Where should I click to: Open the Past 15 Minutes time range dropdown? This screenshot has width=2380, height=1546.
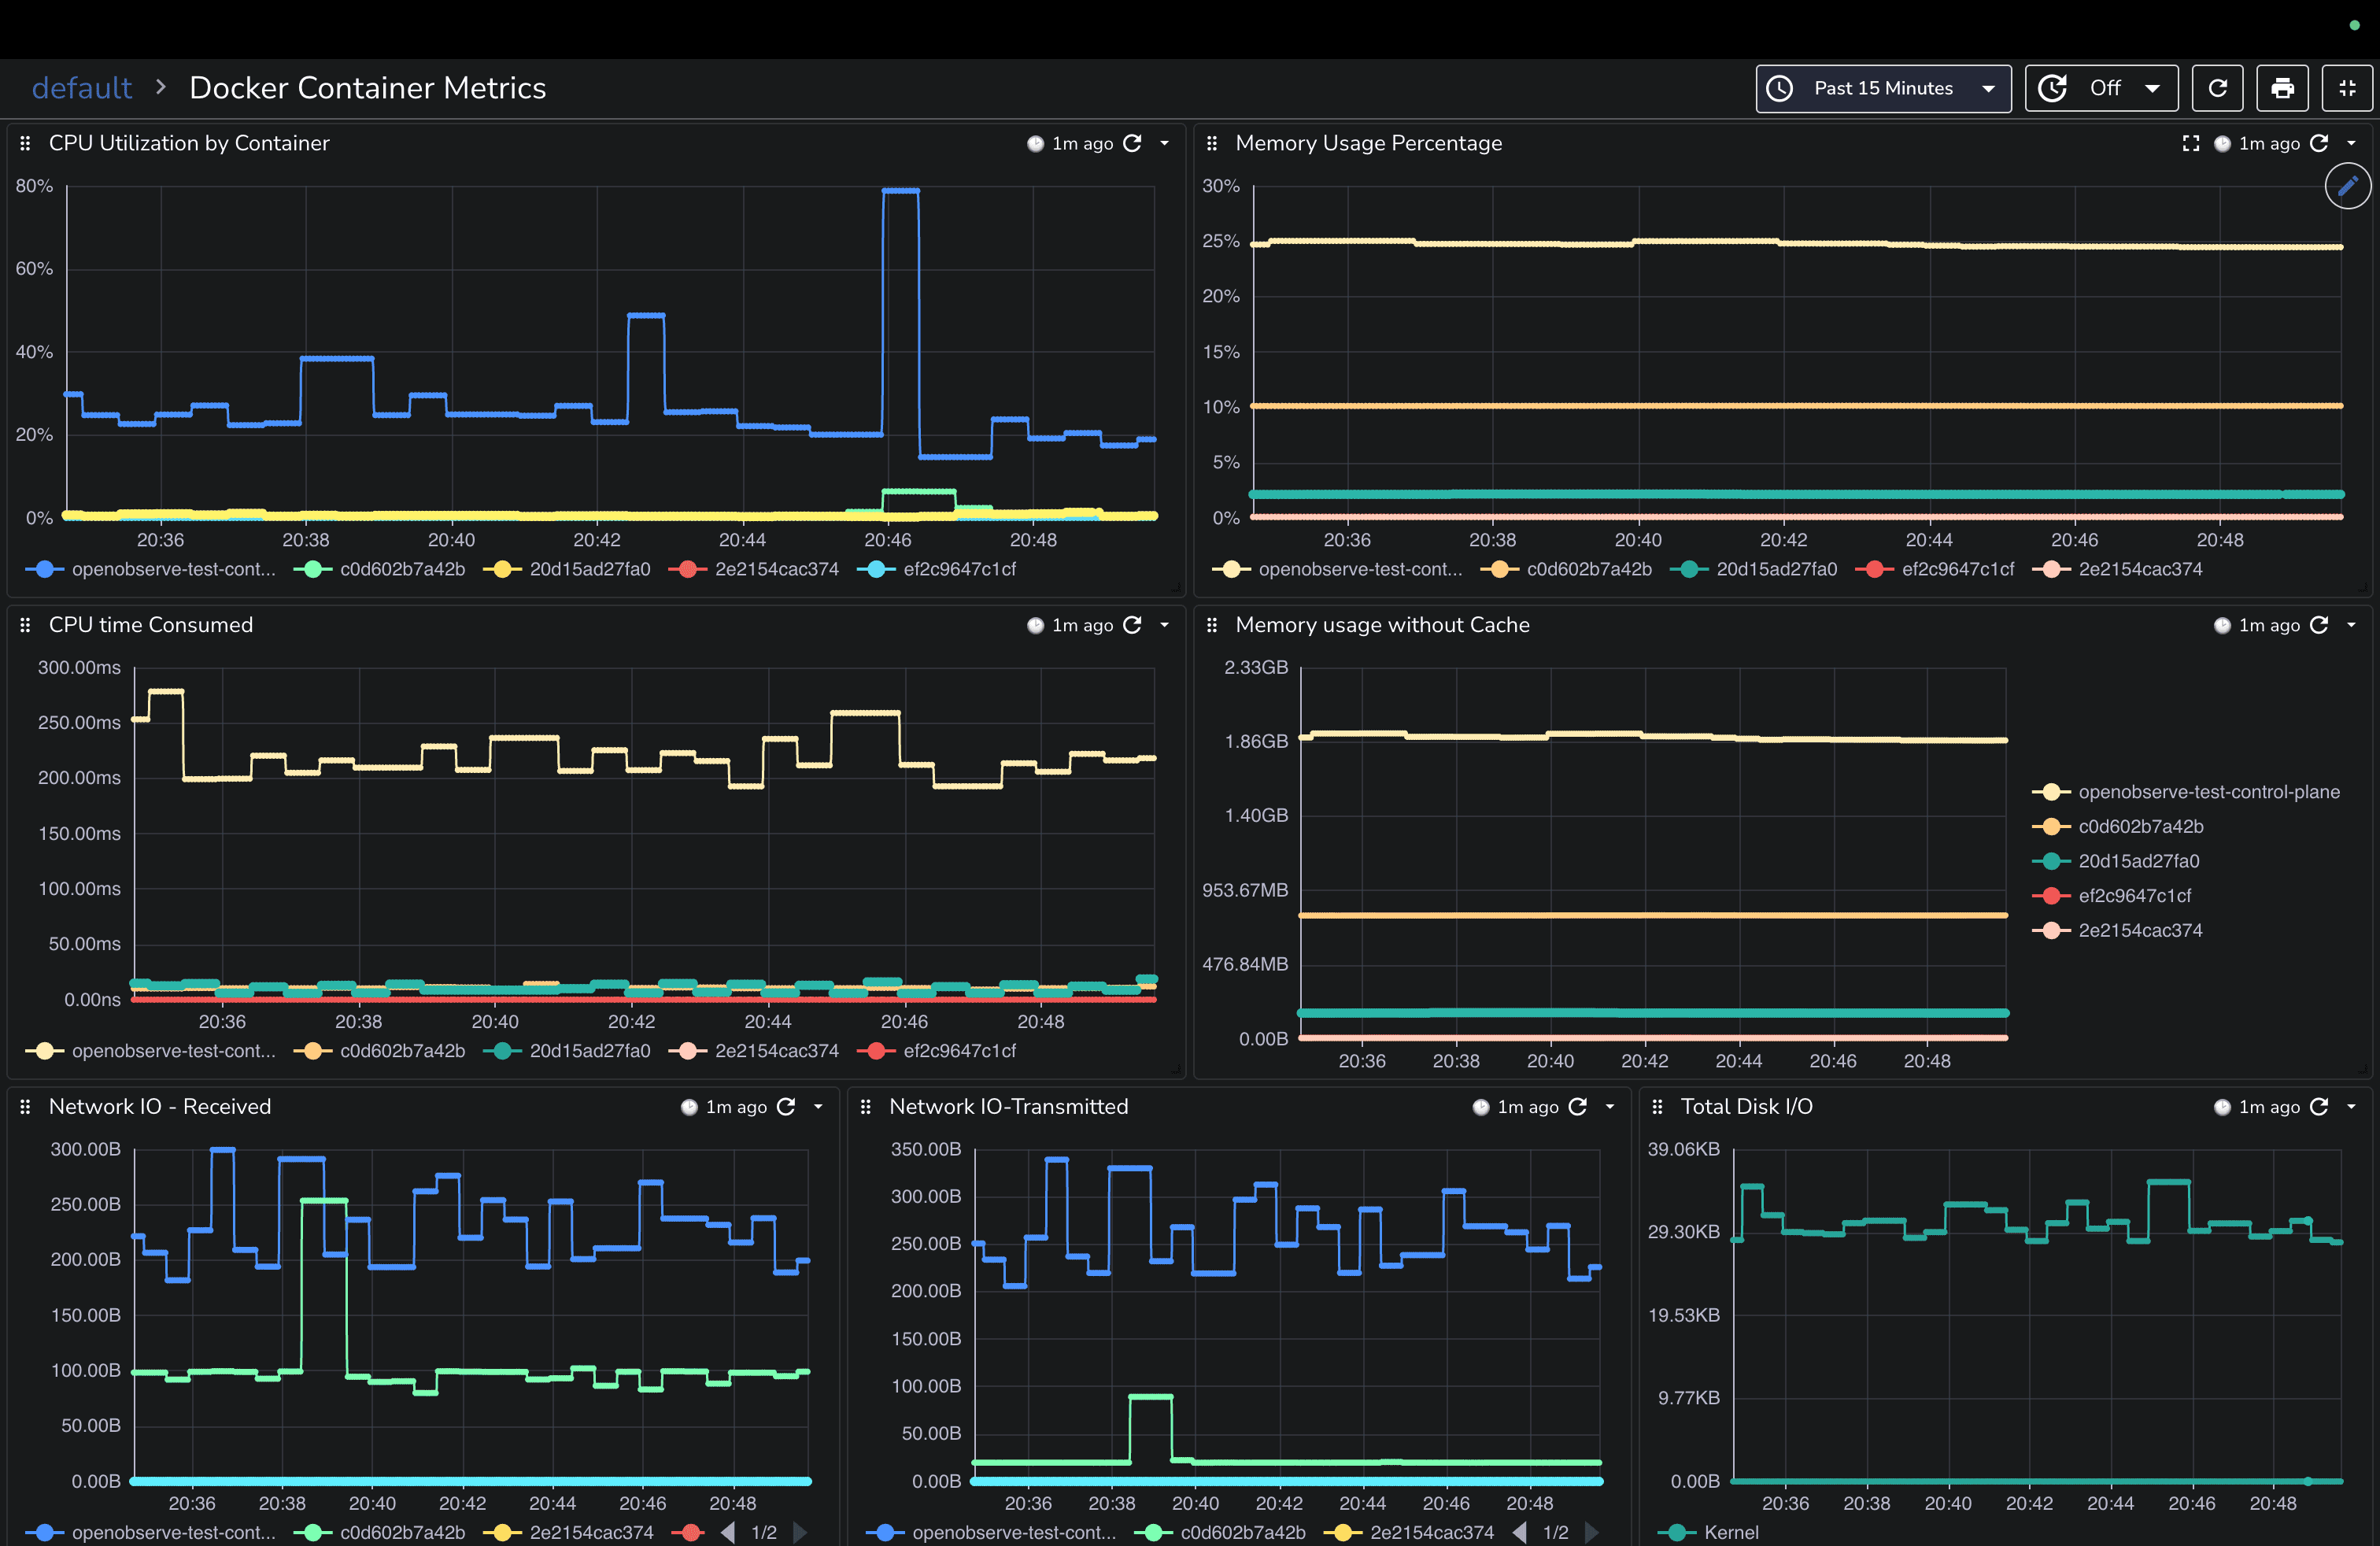(x=1883, y=88)
